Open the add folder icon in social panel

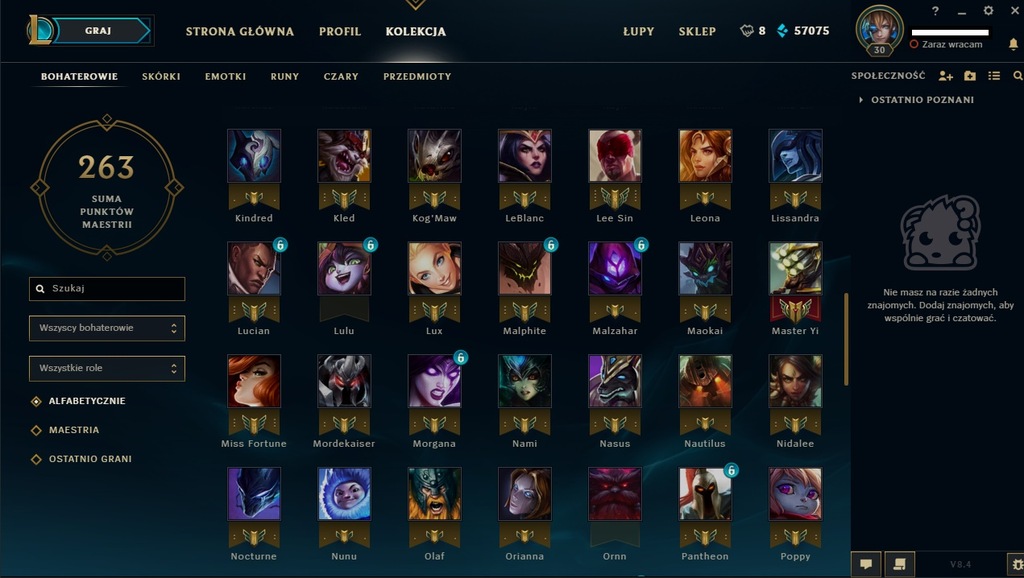tap(970, 76)
